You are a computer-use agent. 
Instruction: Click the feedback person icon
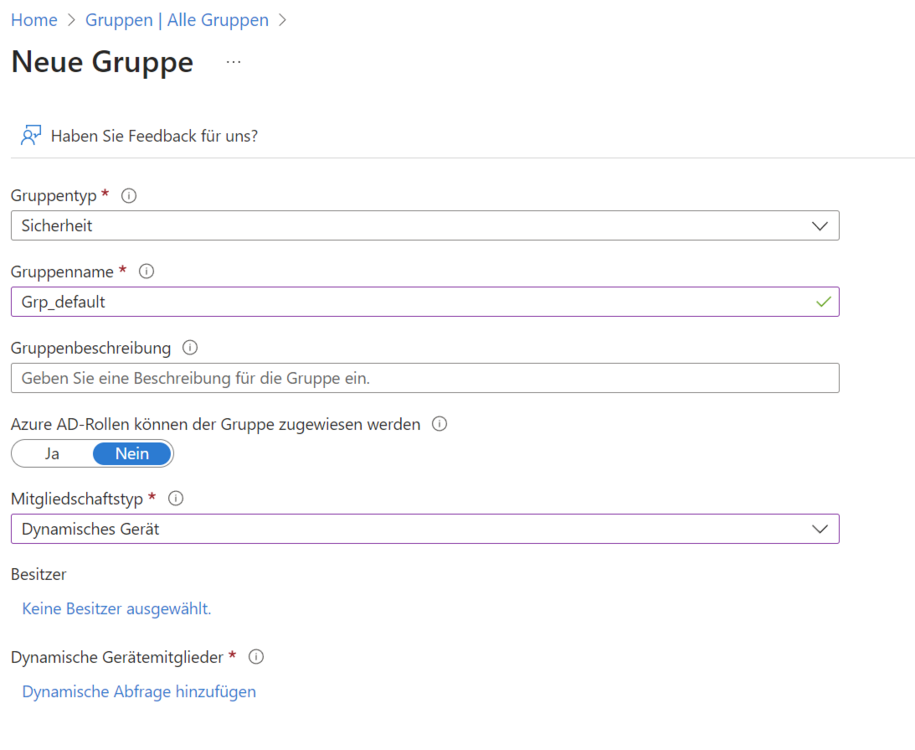click(31, 135)
